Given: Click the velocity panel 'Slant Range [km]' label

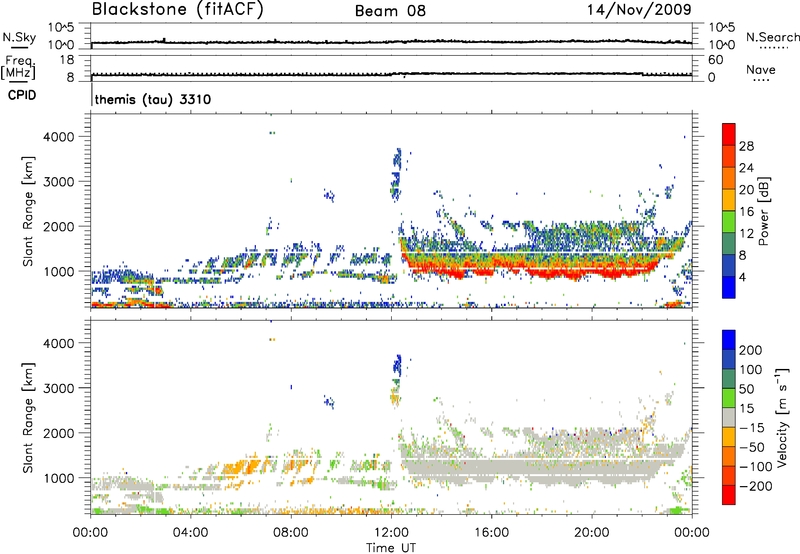Looking at the screenshot, I should click(28, 418).
